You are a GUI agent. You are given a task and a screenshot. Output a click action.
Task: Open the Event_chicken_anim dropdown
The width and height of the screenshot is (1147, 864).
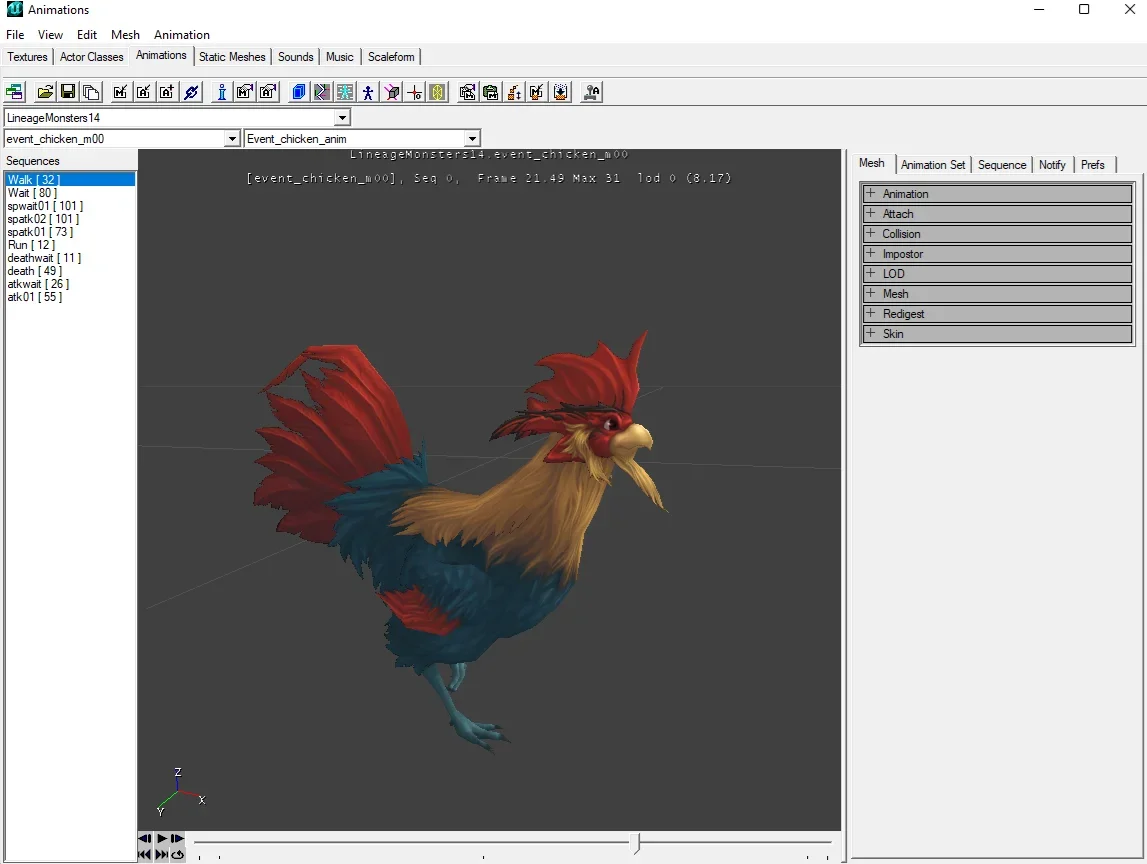pyautogui.click(x=472, y=139)
